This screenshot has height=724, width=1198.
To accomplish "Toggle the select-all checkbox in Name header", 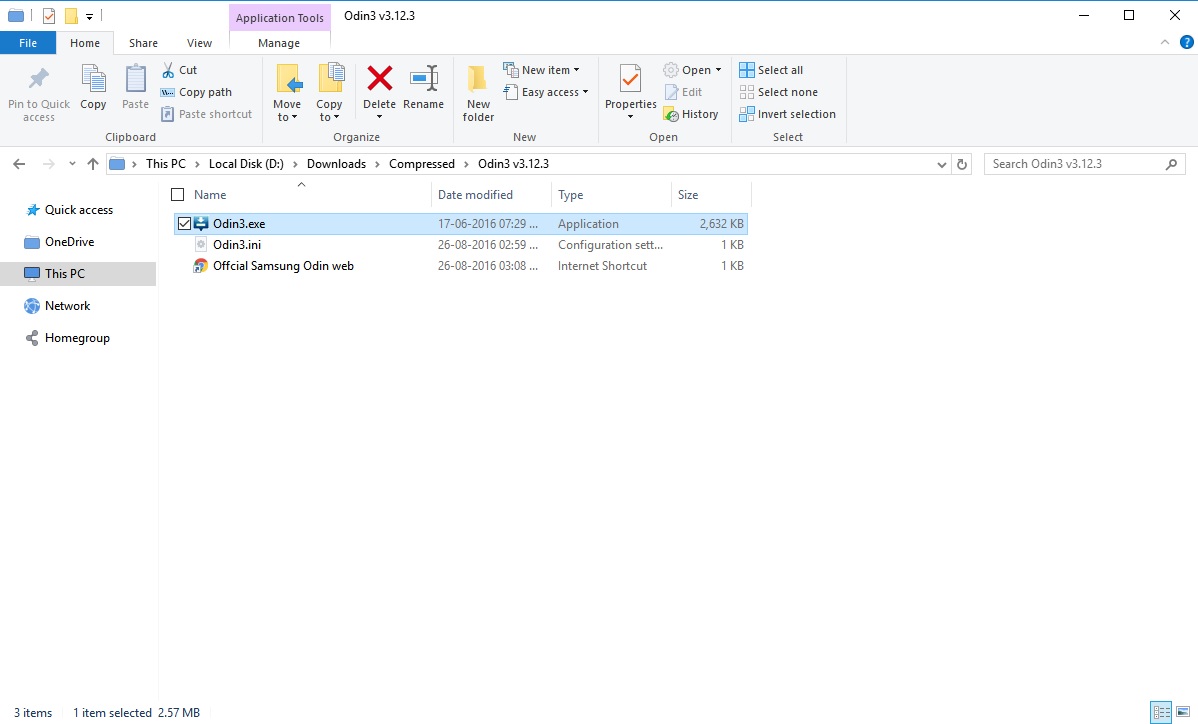I will [178, 195].
